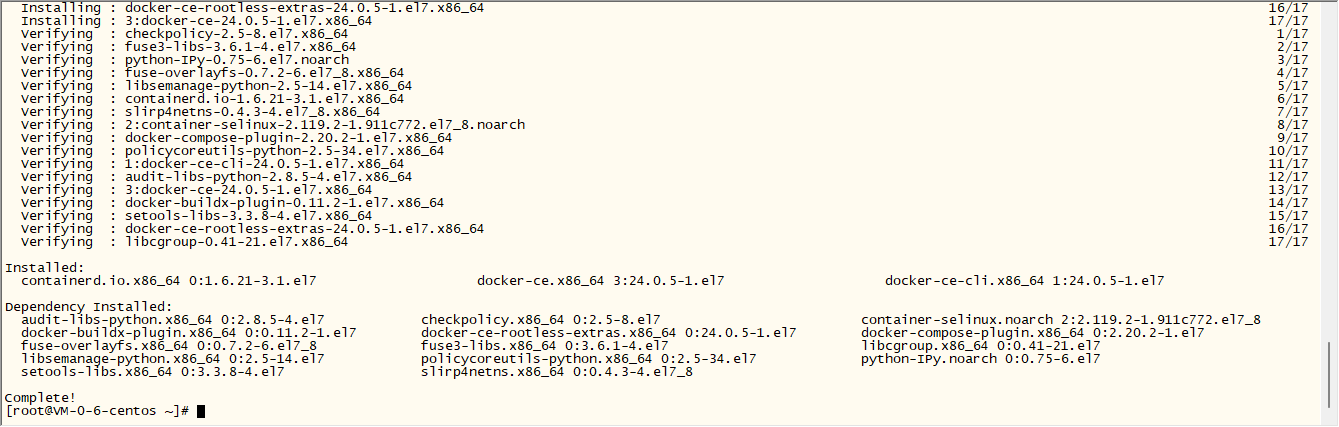Click the 'Verifying : libcgroup-0.41-21' line
The height and width of the screenshot is (427, 1339).
point(185,242)
